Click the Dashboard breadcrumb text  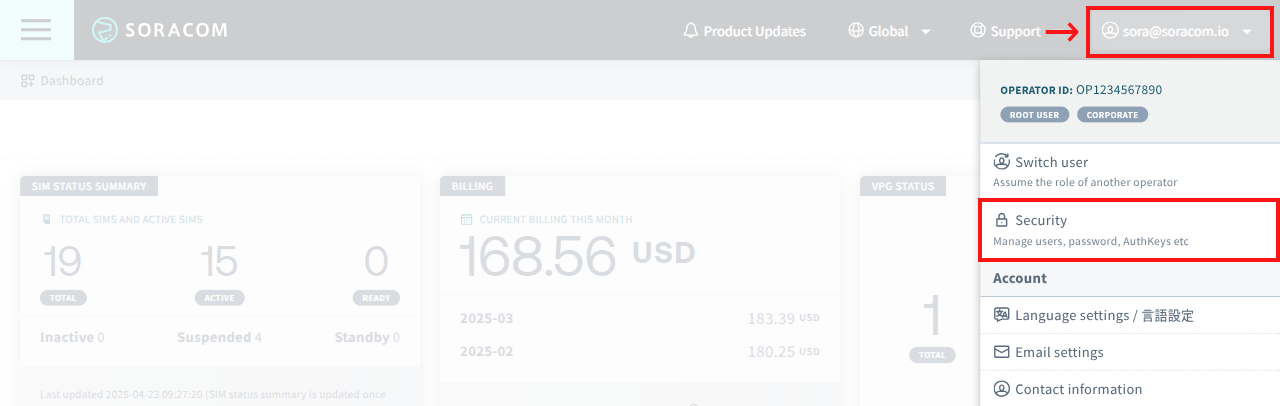(71, 81)
